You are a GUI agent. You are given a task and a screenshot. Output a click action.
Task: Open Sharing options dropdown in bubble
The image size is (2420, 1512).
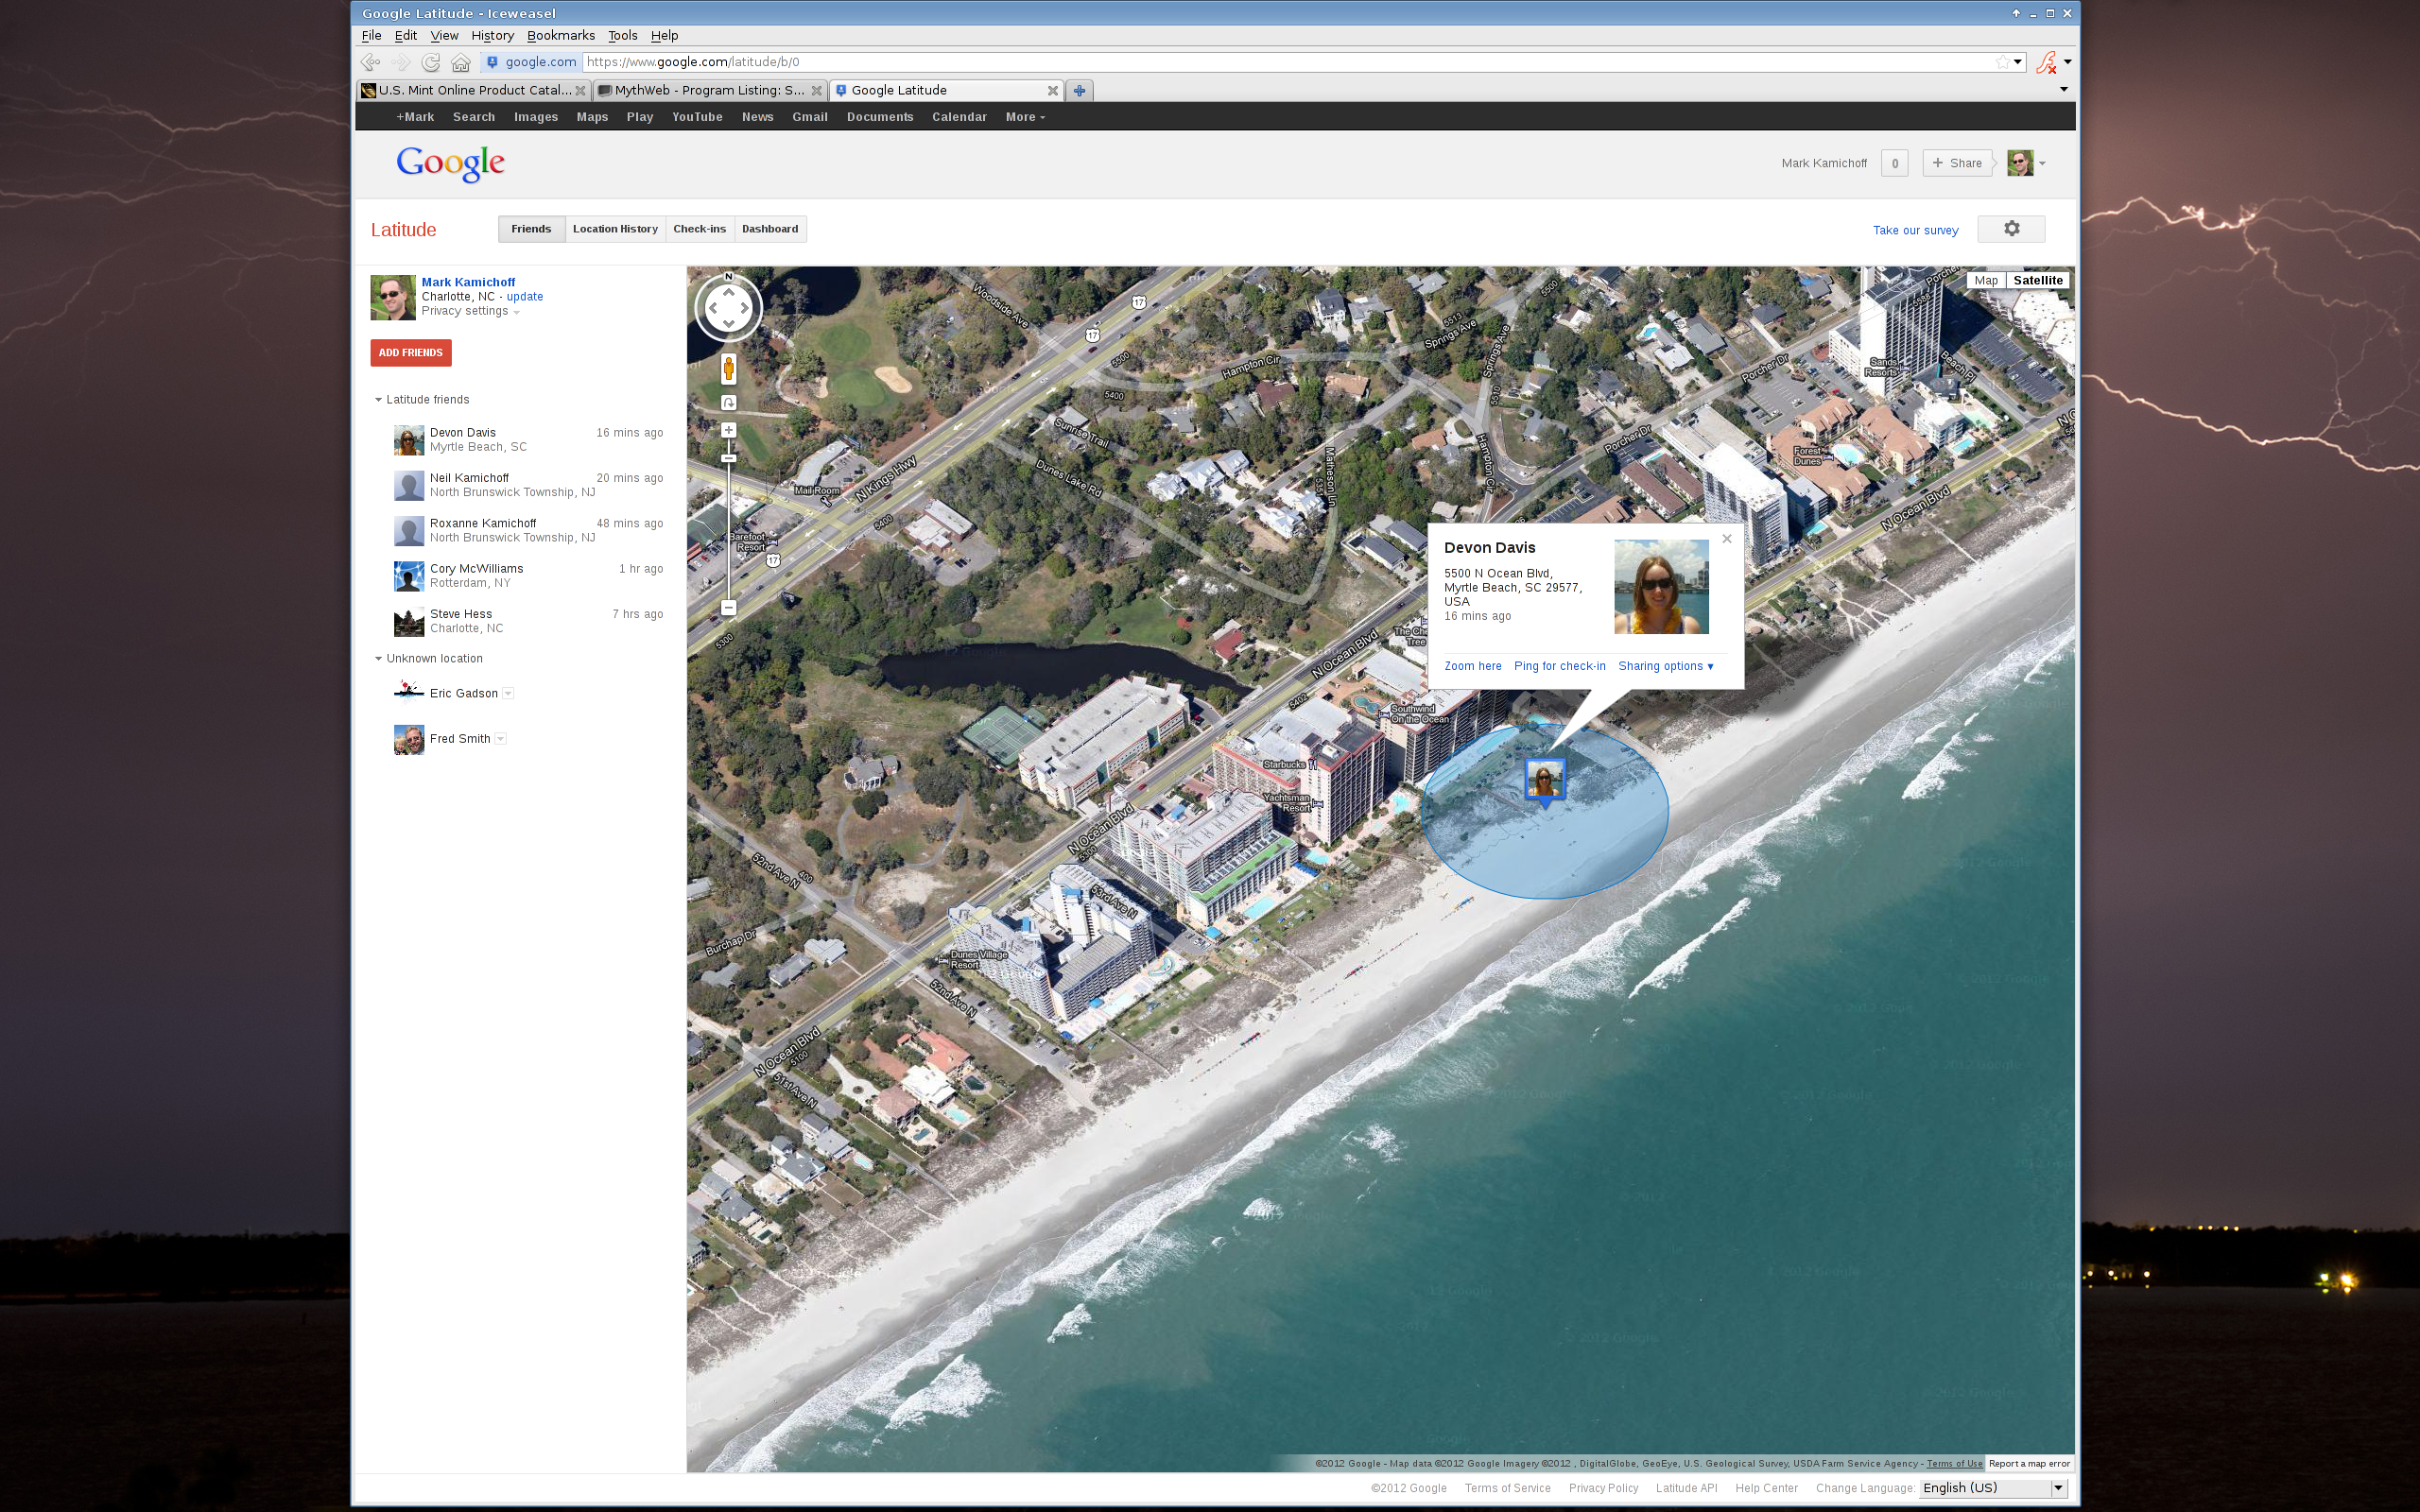click(1665, 666)
